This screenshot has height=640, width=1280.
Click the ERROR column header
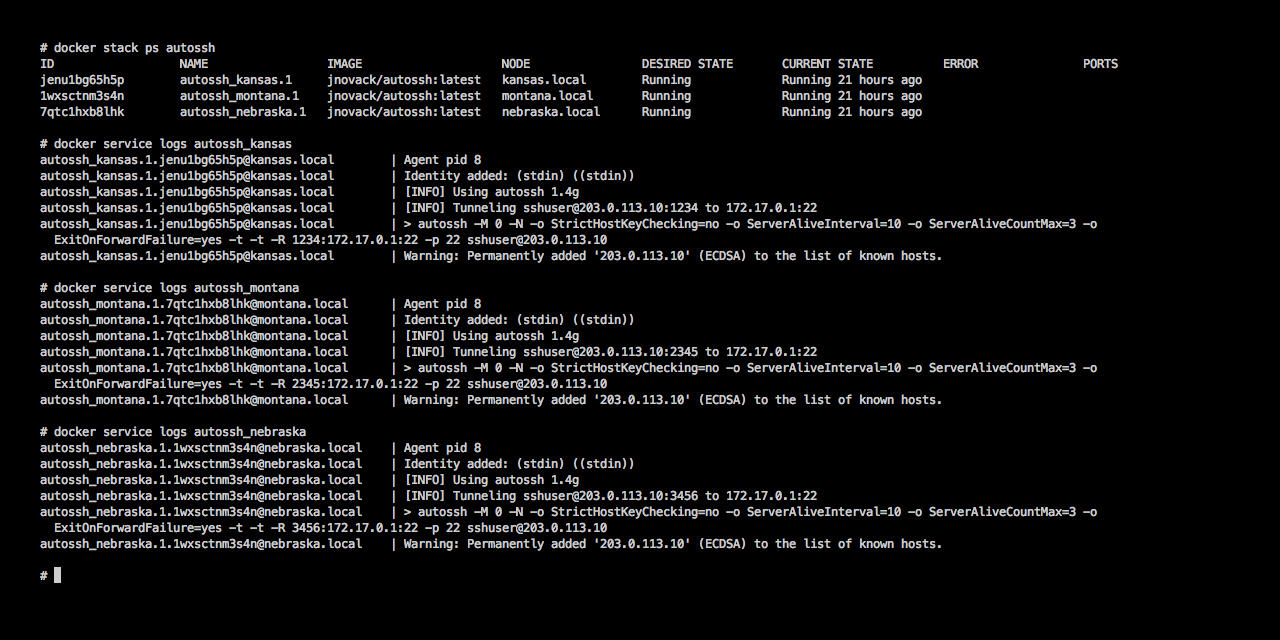click(x=960, y=64)
